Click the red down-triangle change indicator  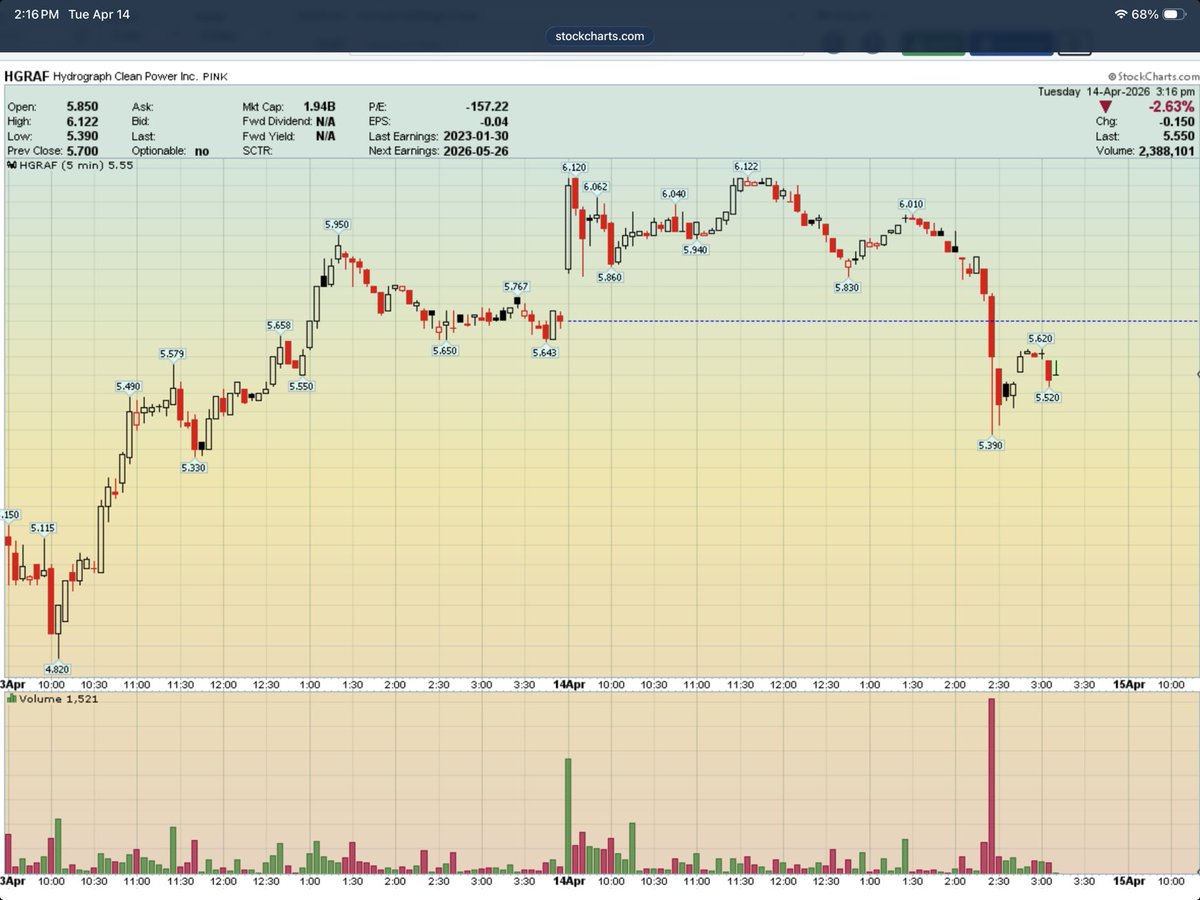pyautogui.click(x=1105, y=107)
